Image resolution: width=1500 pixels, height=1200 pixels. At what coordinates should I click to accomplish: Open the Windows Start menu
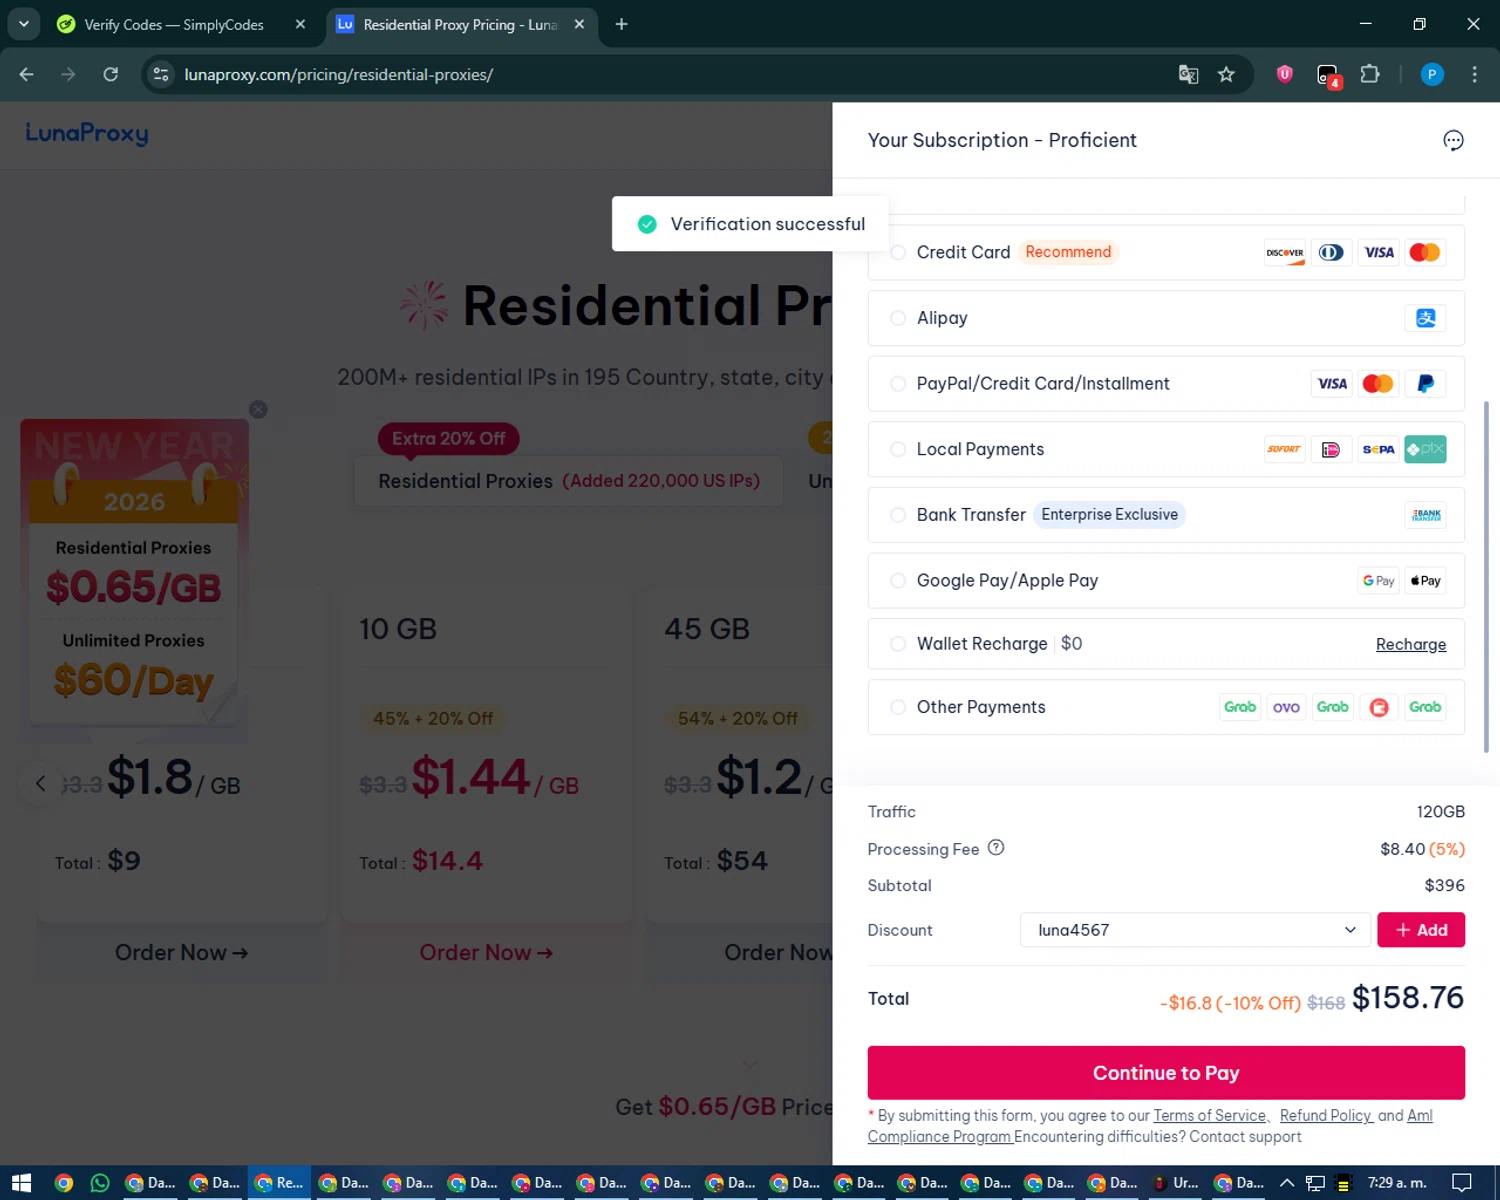(21, 1183)
